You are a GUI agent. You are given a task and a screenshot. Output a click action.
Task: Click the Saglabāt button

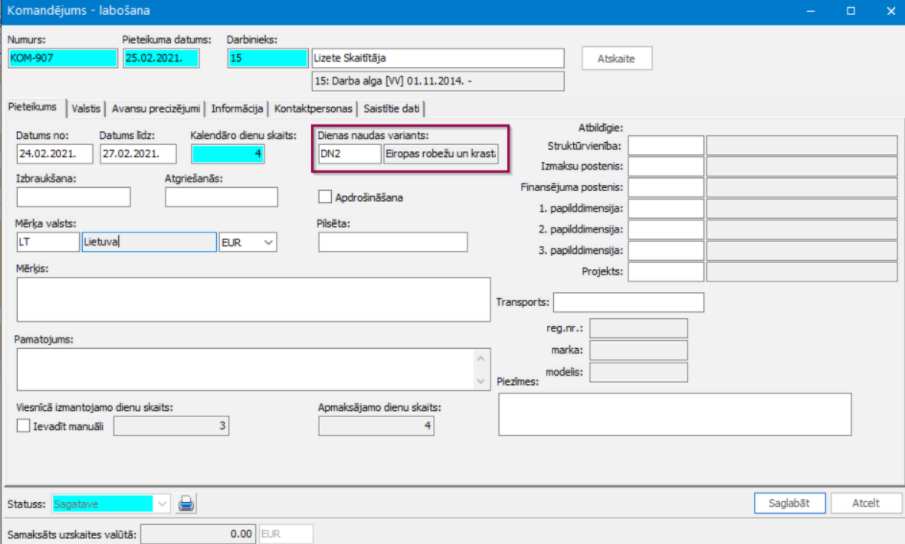[x=789, y=503]
